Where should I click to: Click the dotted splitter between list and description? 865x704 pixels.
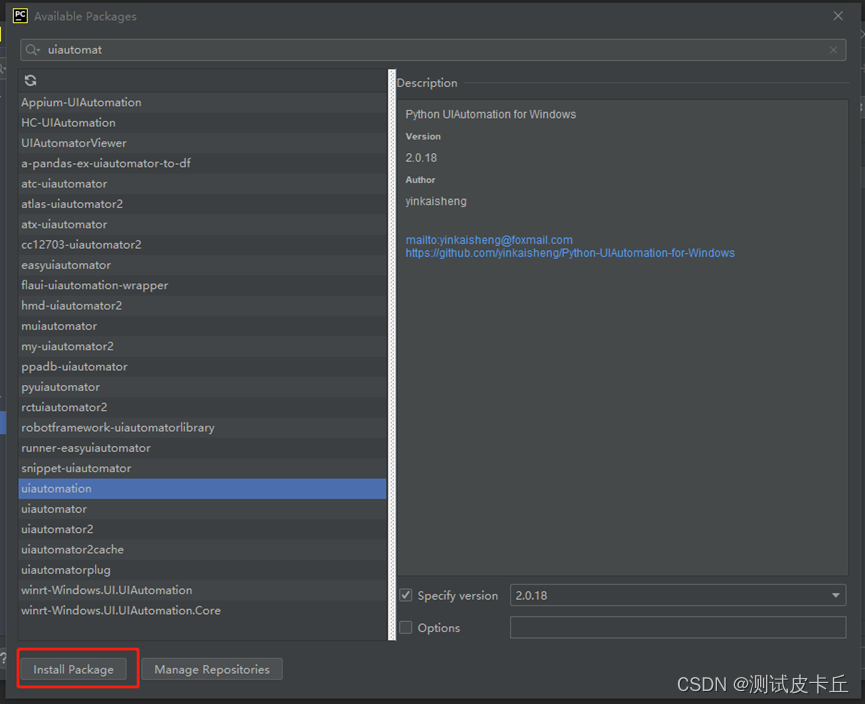(392, 355)
